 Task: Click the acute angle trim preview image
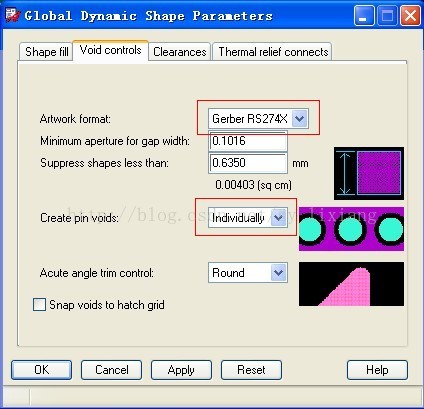(351, 284)
